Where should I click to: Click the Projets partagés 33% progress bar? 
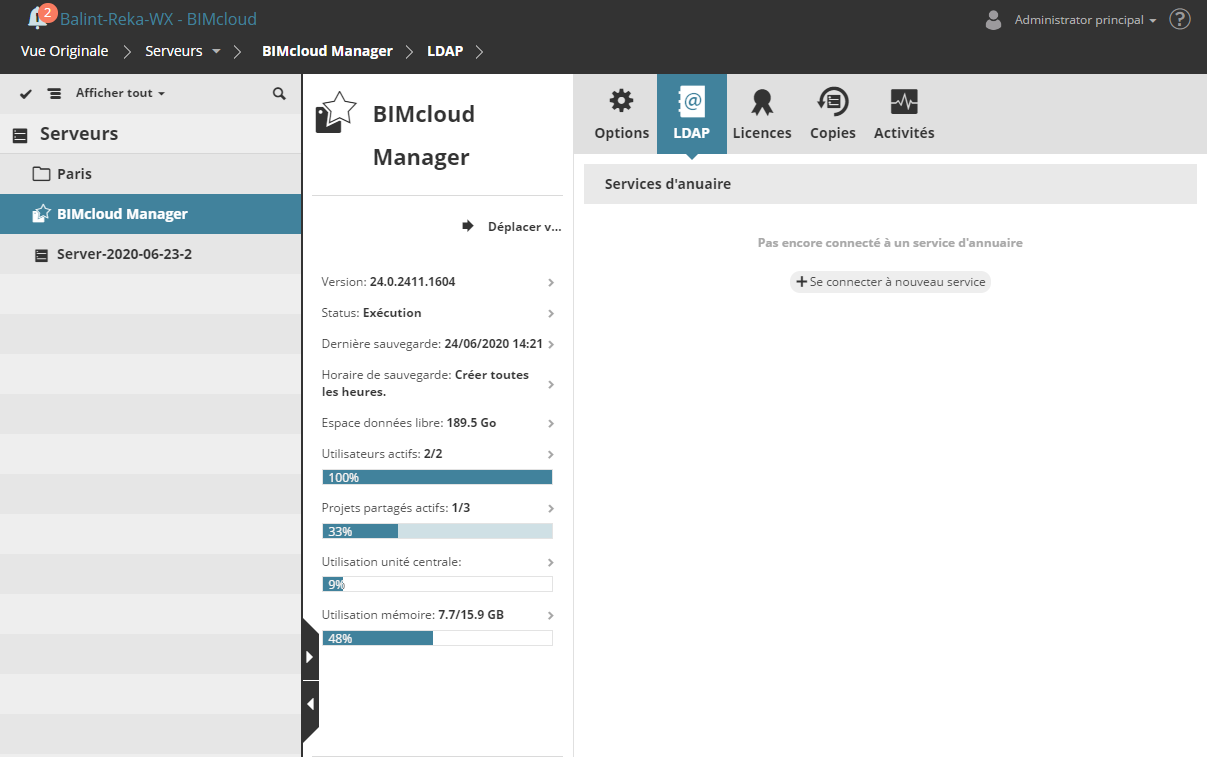tap(437, 531)
